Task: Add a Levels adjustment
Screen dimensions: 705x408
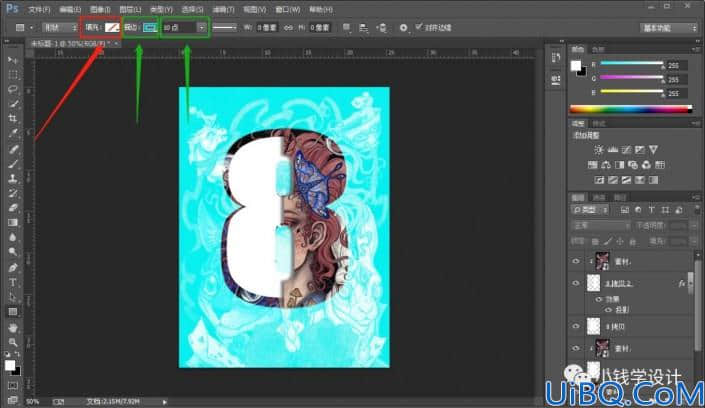Action: 612,150
